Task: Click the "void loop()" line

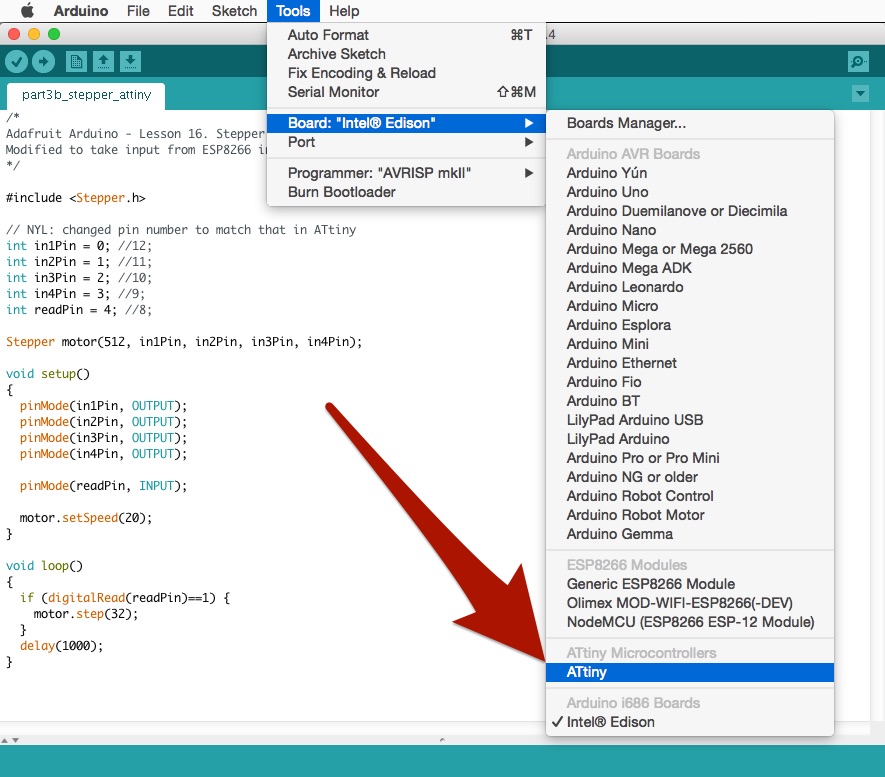Action: (x=44, y=566)
